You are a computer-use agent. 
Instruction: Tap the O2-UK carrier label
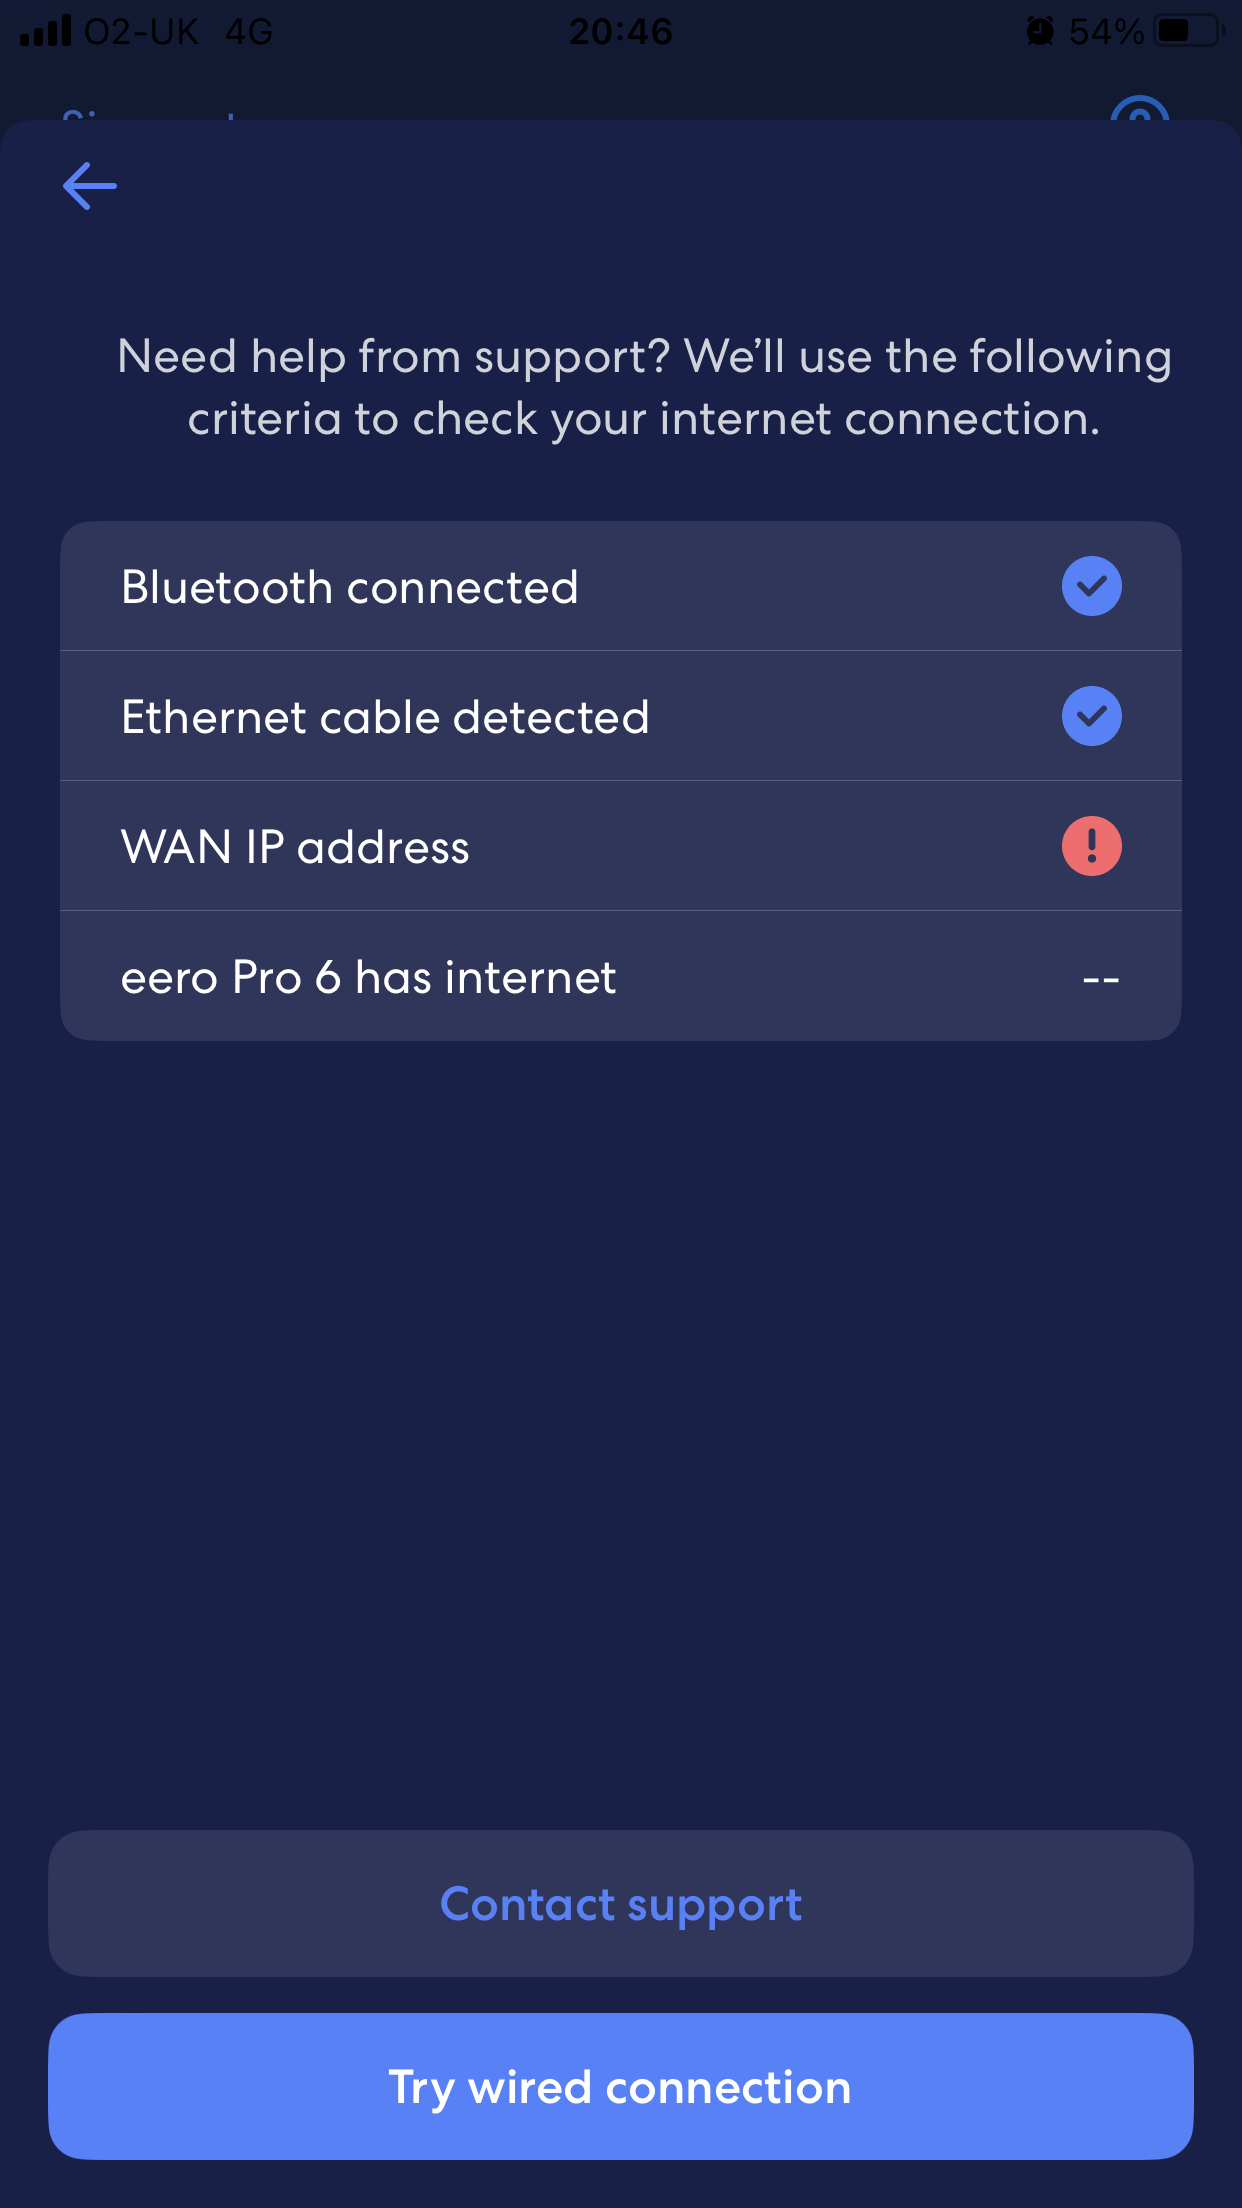click(x=141, y=32)
